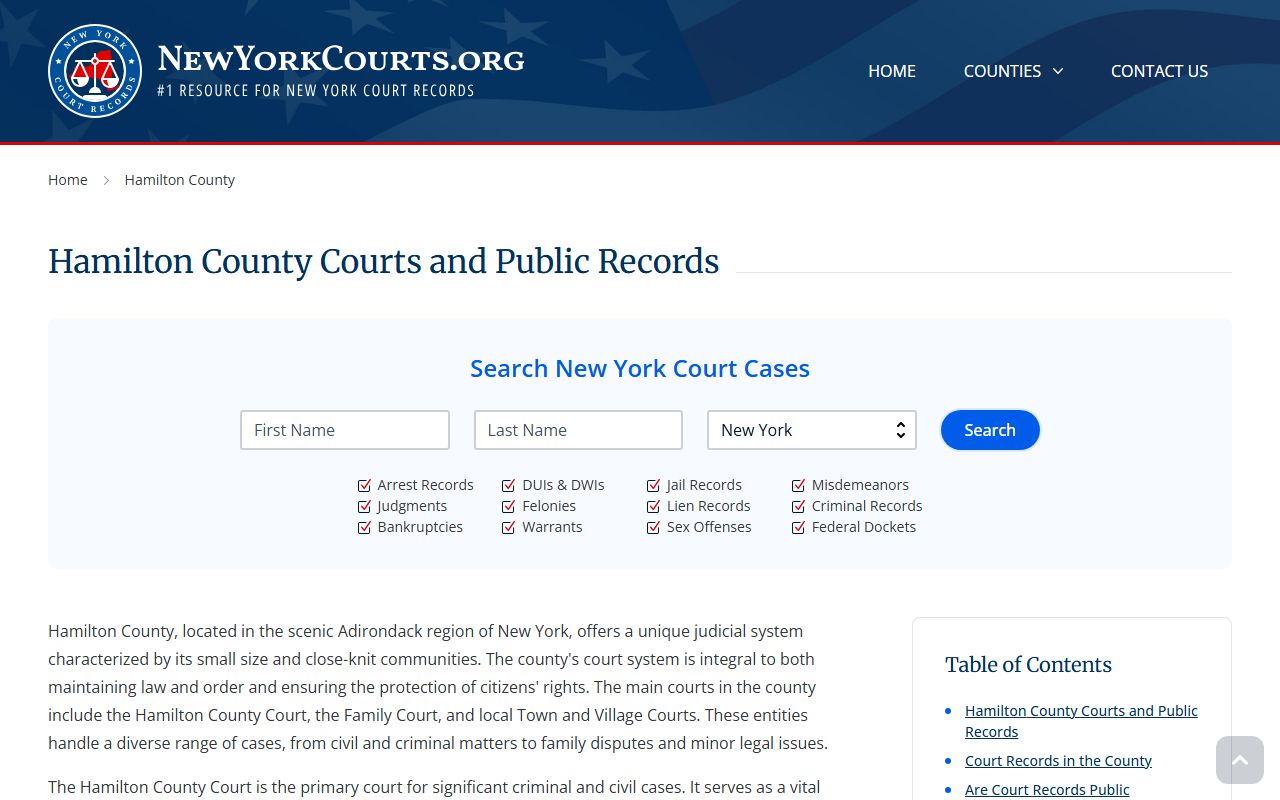The height and width of the screenshot is (800, 1280).
Task: Open the CONTACT US menu item
Action: pos(1159,71)
